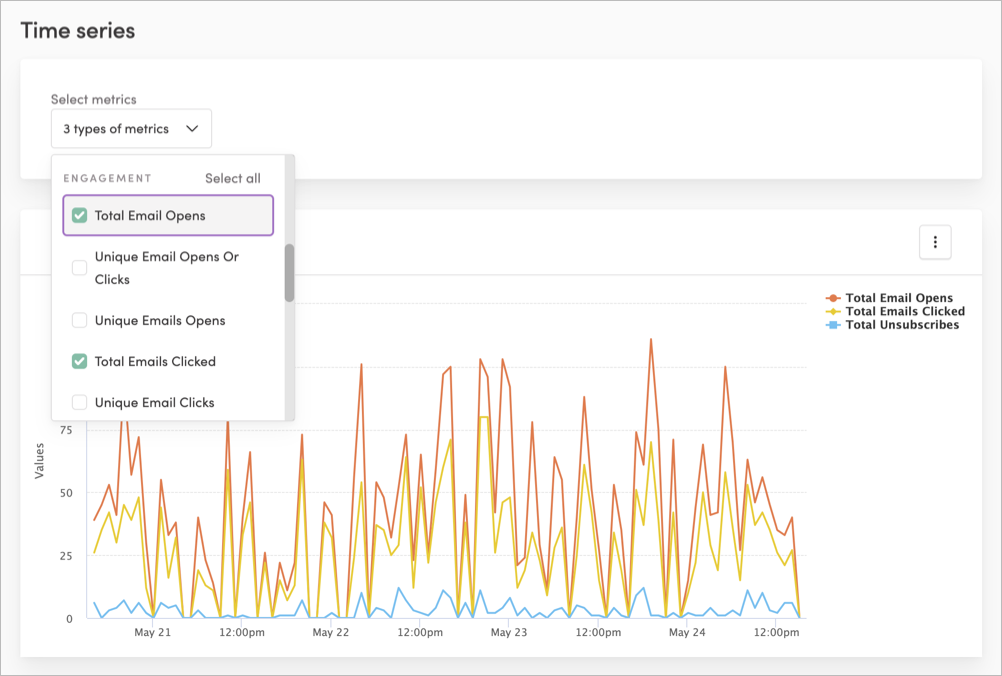Image resolution: width=1002 pixels, height=676 pixels.
Task: Click the Total Unsubscribes legend label text
Action: click(x=905, y=325)
